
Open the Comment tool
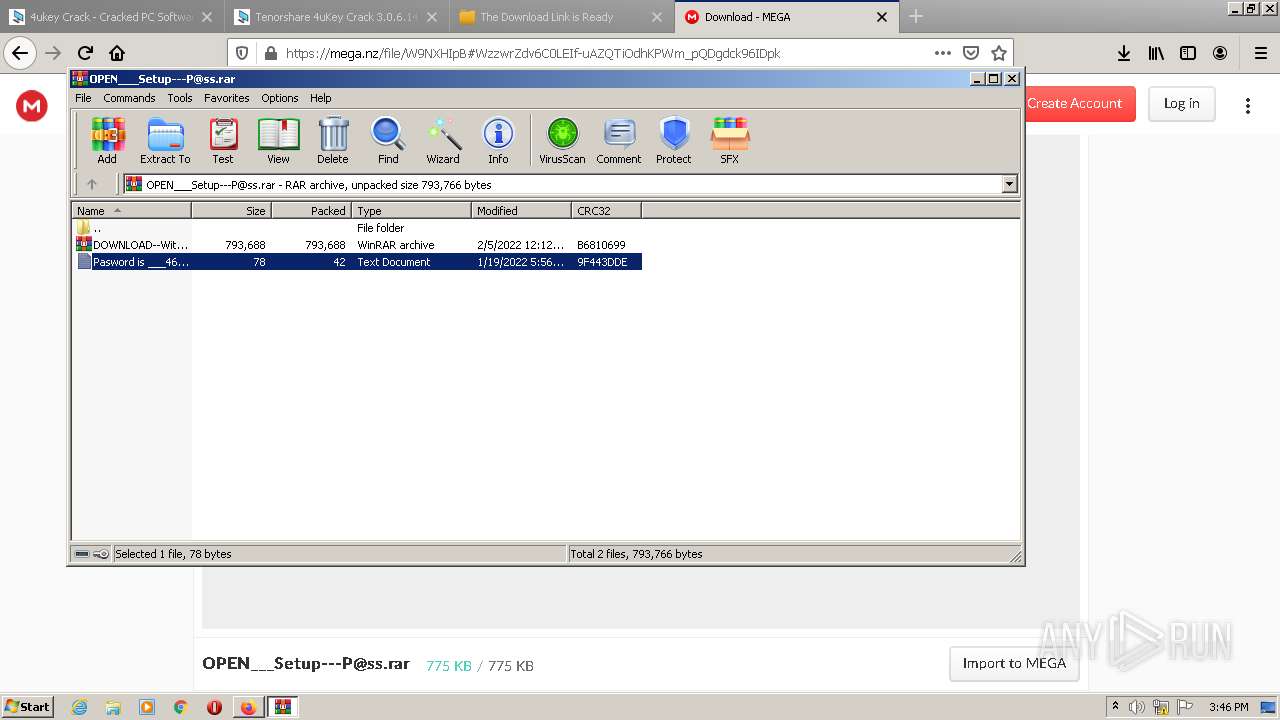point(619,140)
